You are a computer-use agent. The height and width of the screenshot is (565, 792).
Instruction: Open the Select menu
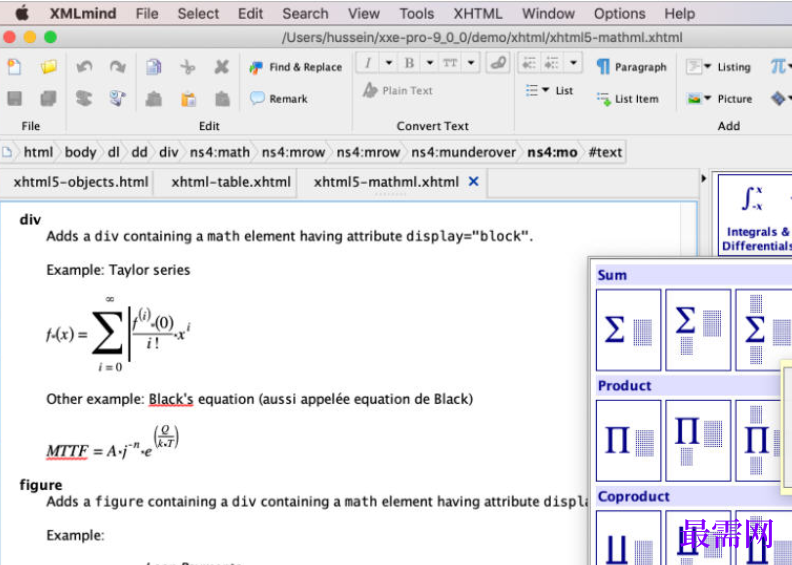tap(198, 13)
